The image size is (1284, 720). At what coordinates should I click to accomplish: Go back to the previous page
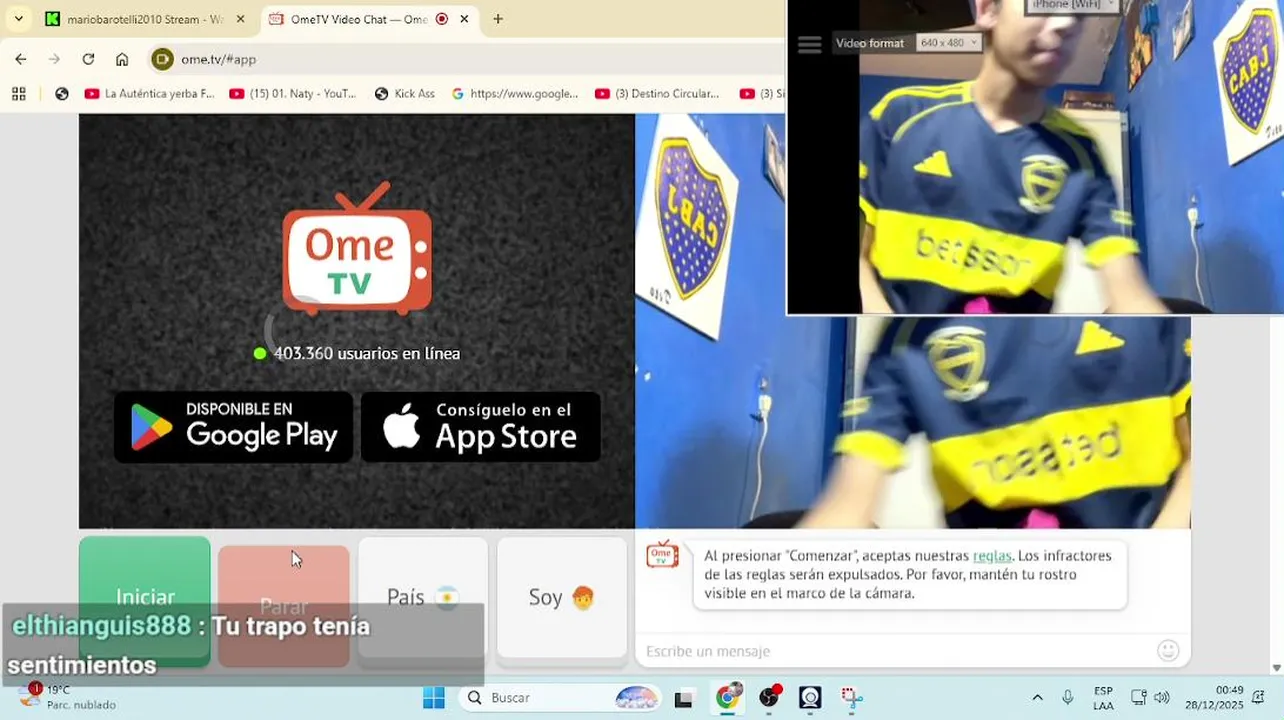(x=21, y=59)
